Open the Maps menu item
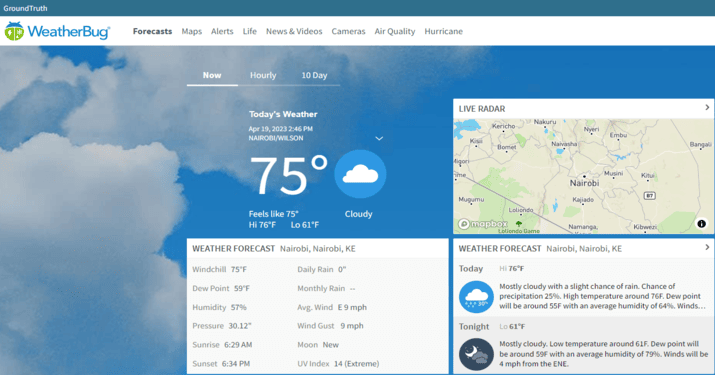715x375 pixels. [192, 31]
